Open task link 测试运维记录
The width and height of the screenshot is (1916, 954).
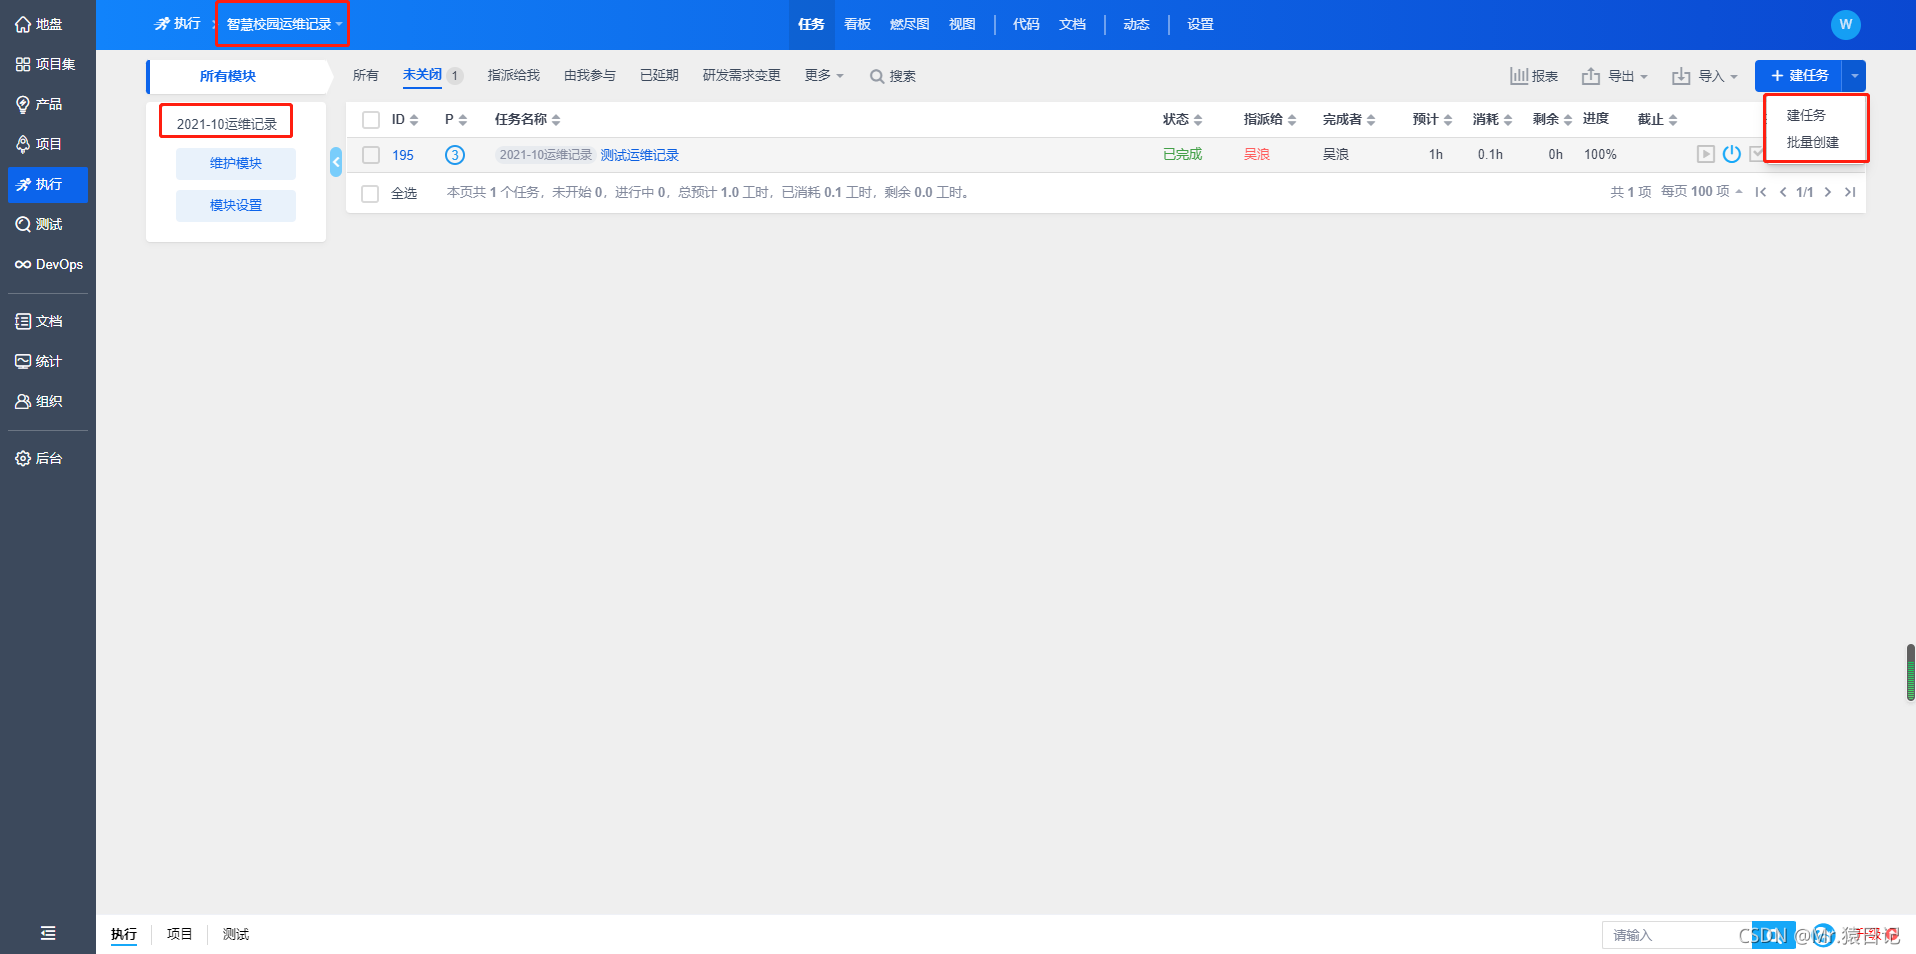coord(640,155)
